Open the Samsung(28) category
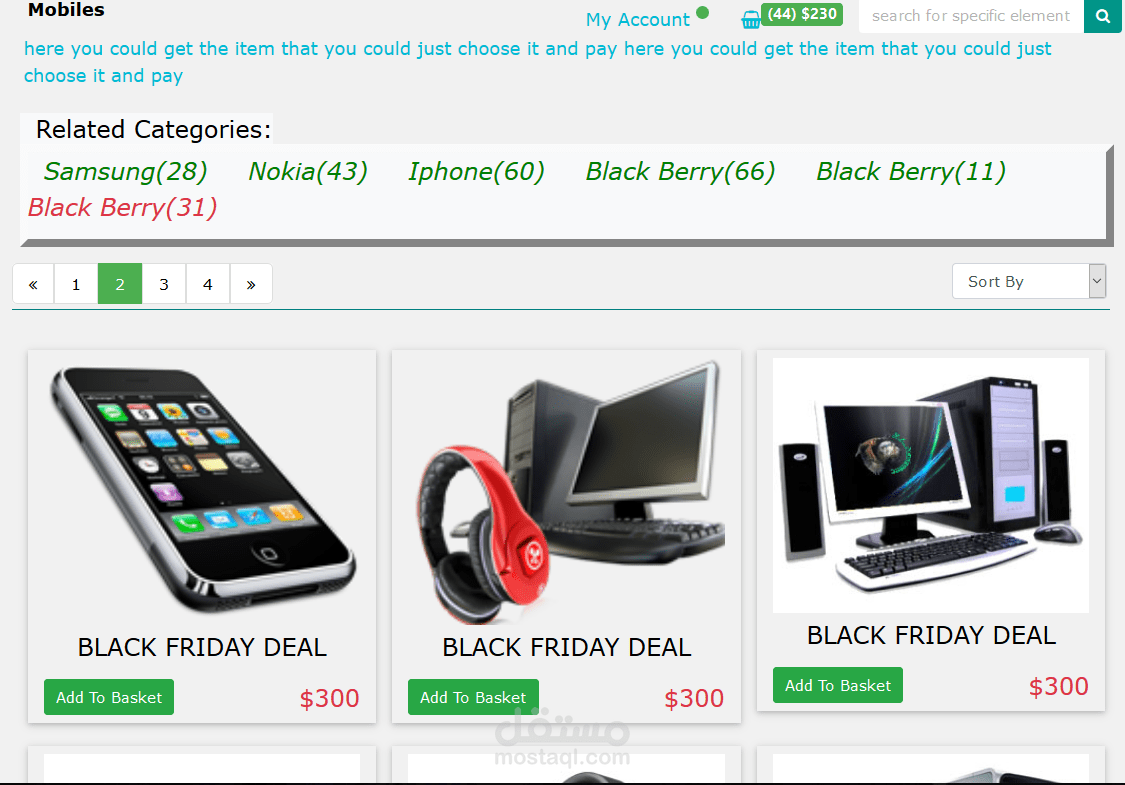 pos(126,171)
